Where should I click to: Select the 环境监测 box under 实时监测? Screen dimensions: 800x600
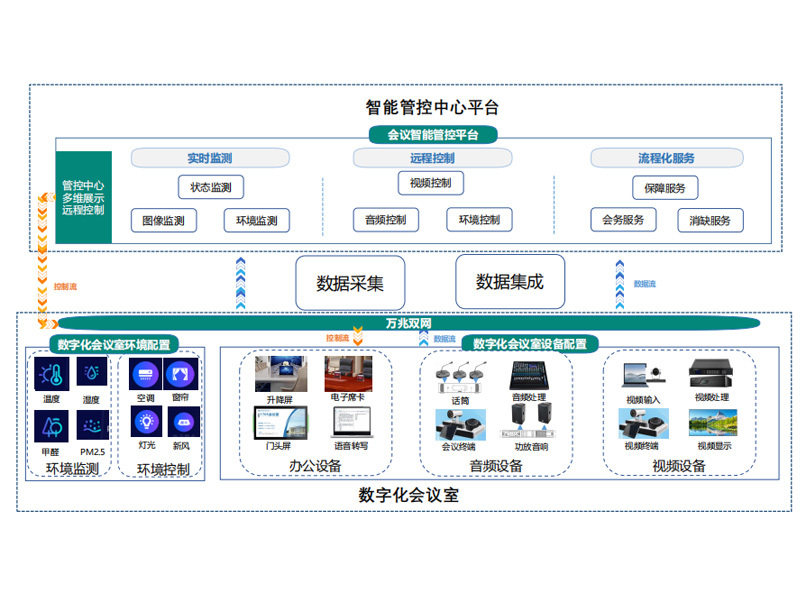tap(257, 221)
